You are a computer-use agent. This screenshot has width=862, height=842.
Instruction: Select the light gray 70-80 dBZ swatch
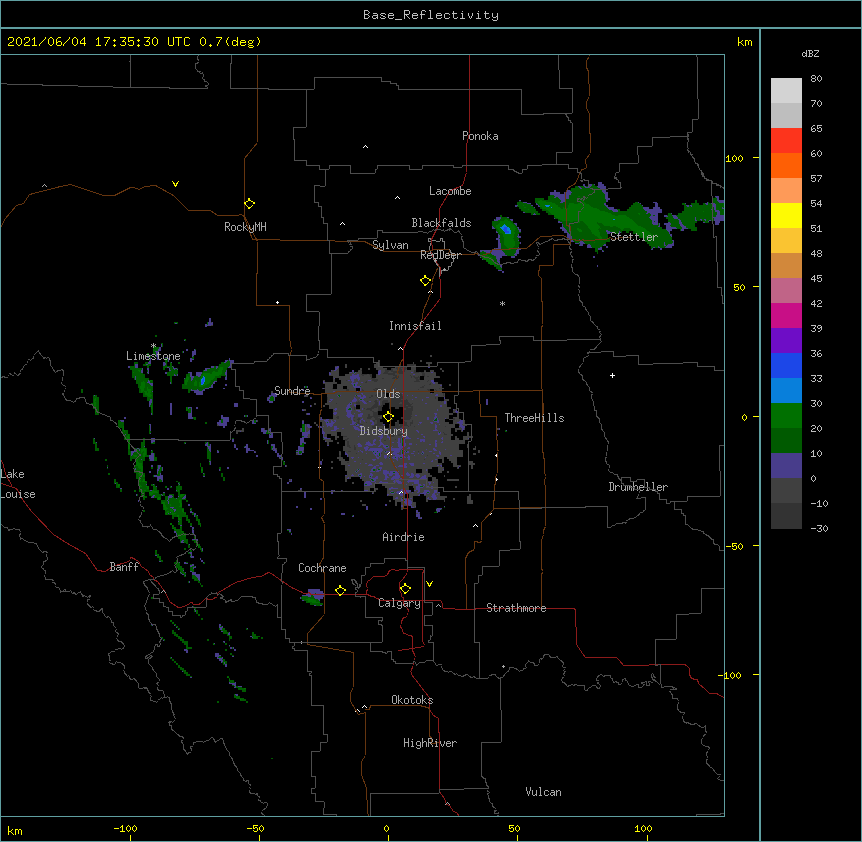(786, 91)
